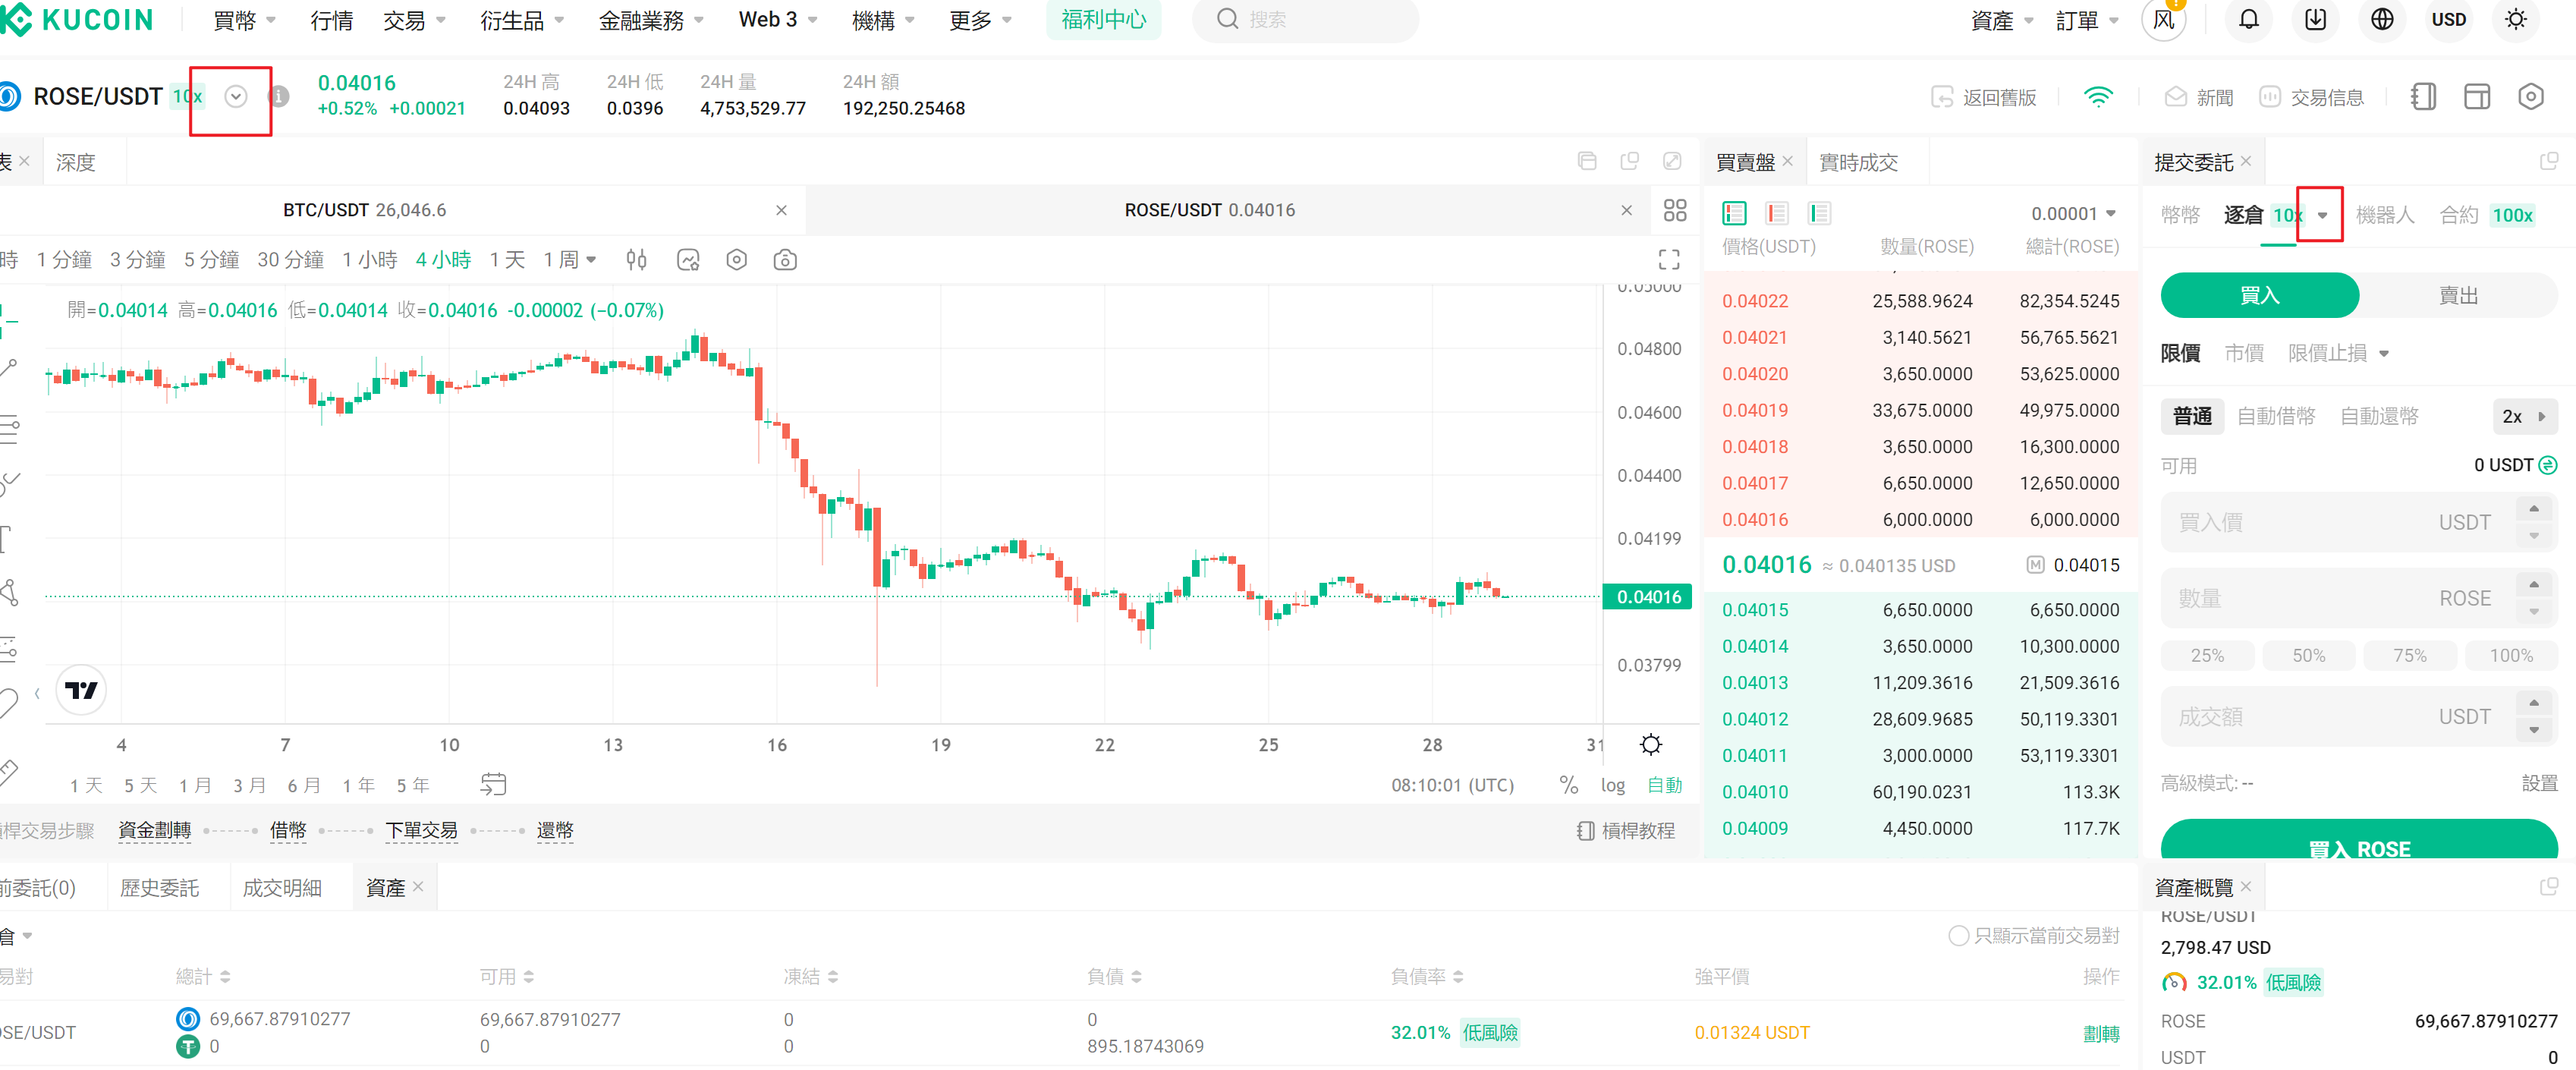Select the Sell side toggle
Viewport: 2576px width, 1070px height.
click(2459, 295)
